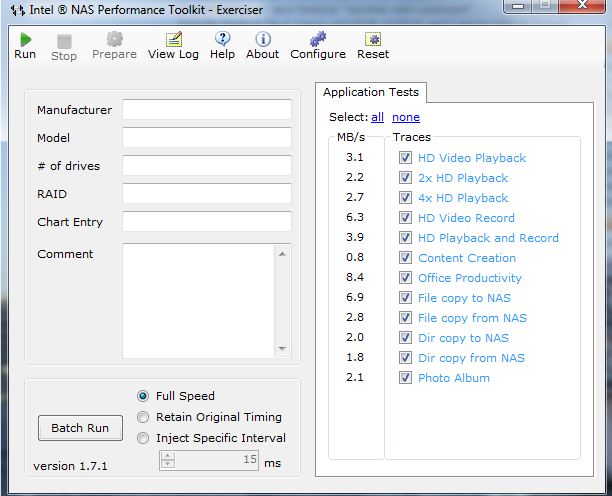The width and height of the screenshot is (612, 496).
Task: Click Comment scrollbar up arrow
Action: point(282,254)
